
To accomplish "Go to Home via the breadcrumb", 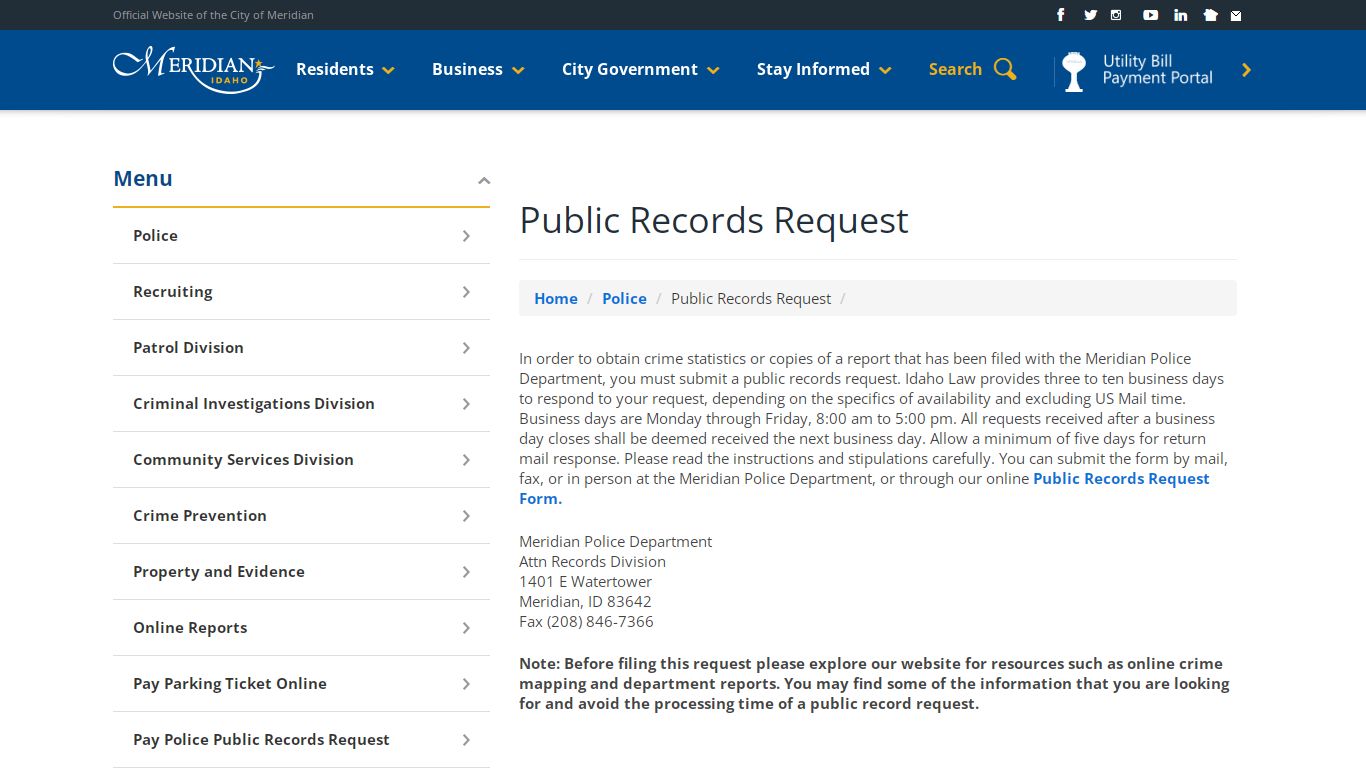I will [556, 298].
